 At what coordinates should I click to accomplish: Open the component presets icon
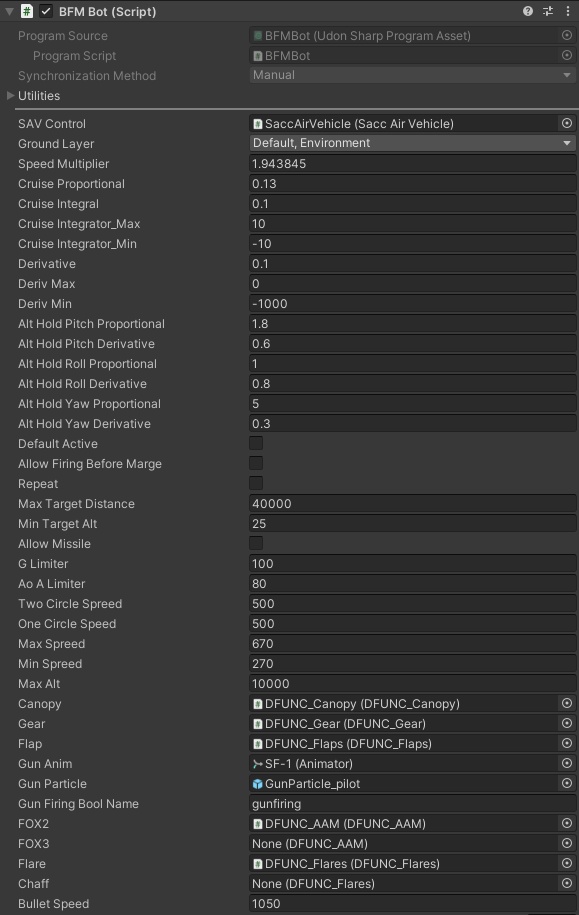[548, 11]
